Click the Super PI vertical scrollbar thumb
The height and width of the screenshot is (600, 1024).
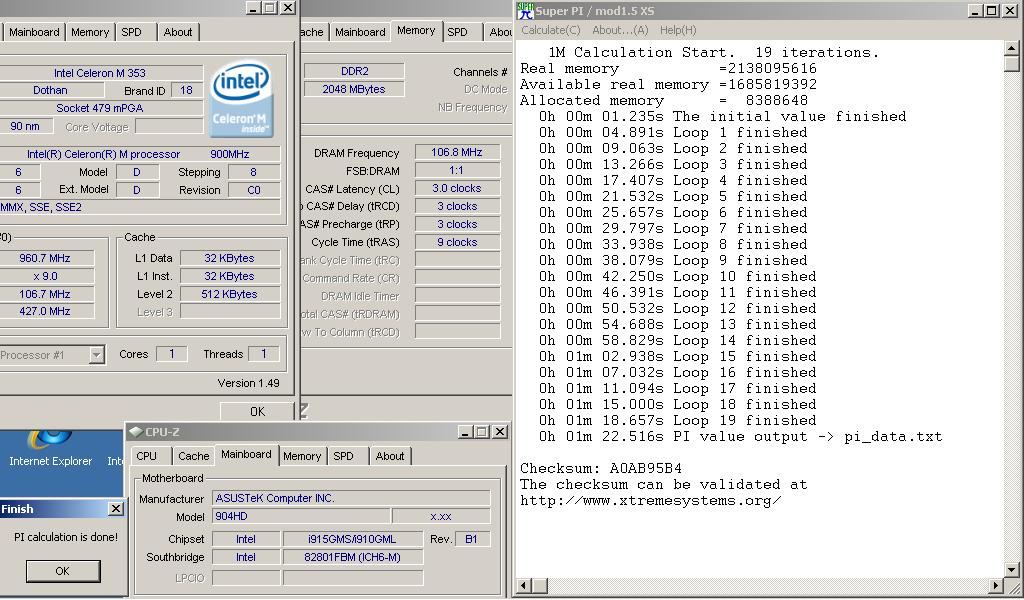coord(1012,63)
